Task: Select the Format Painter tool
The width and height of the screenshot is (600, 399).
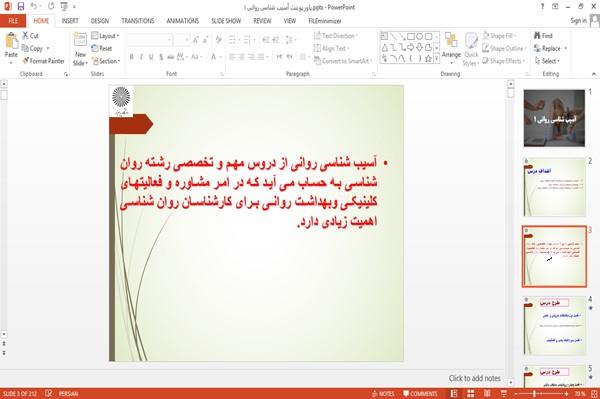Action: [43, 61]
